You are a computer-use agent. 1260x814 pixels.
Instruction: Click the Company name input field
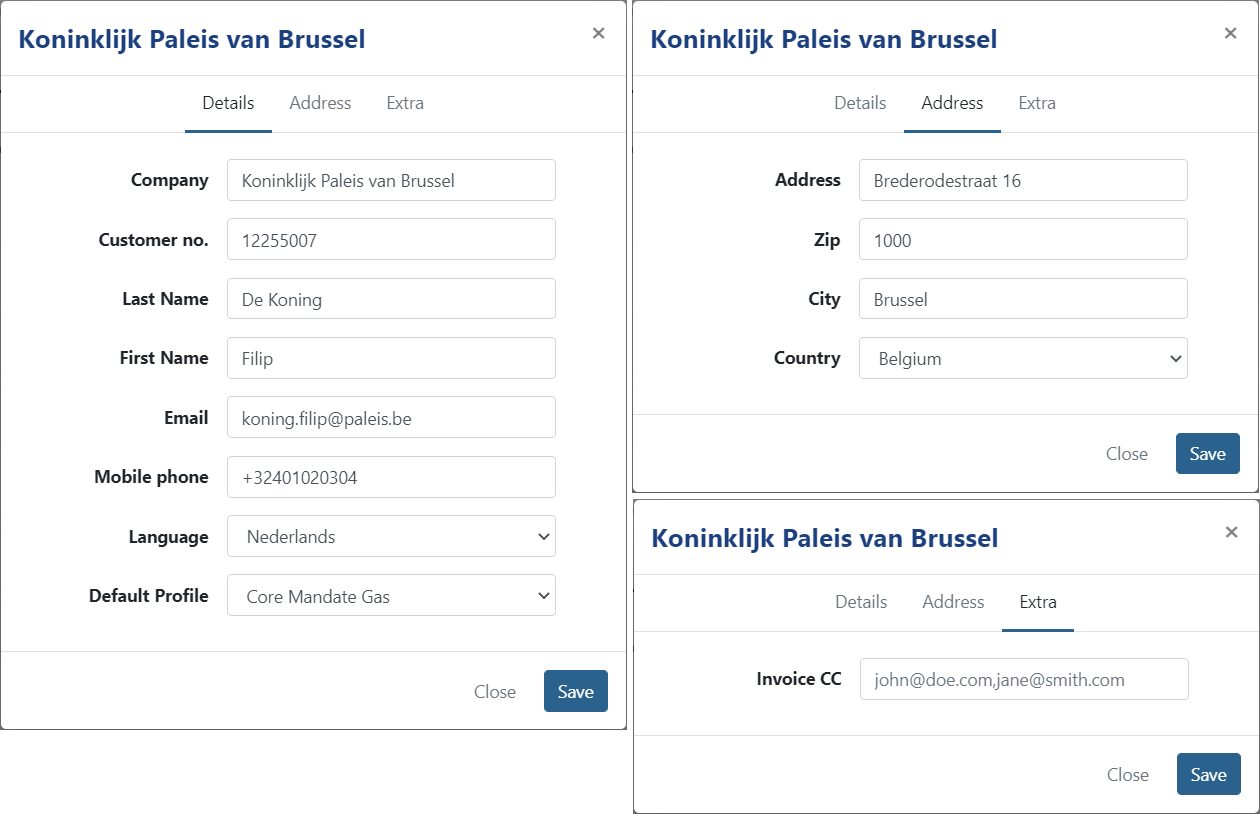391,181
